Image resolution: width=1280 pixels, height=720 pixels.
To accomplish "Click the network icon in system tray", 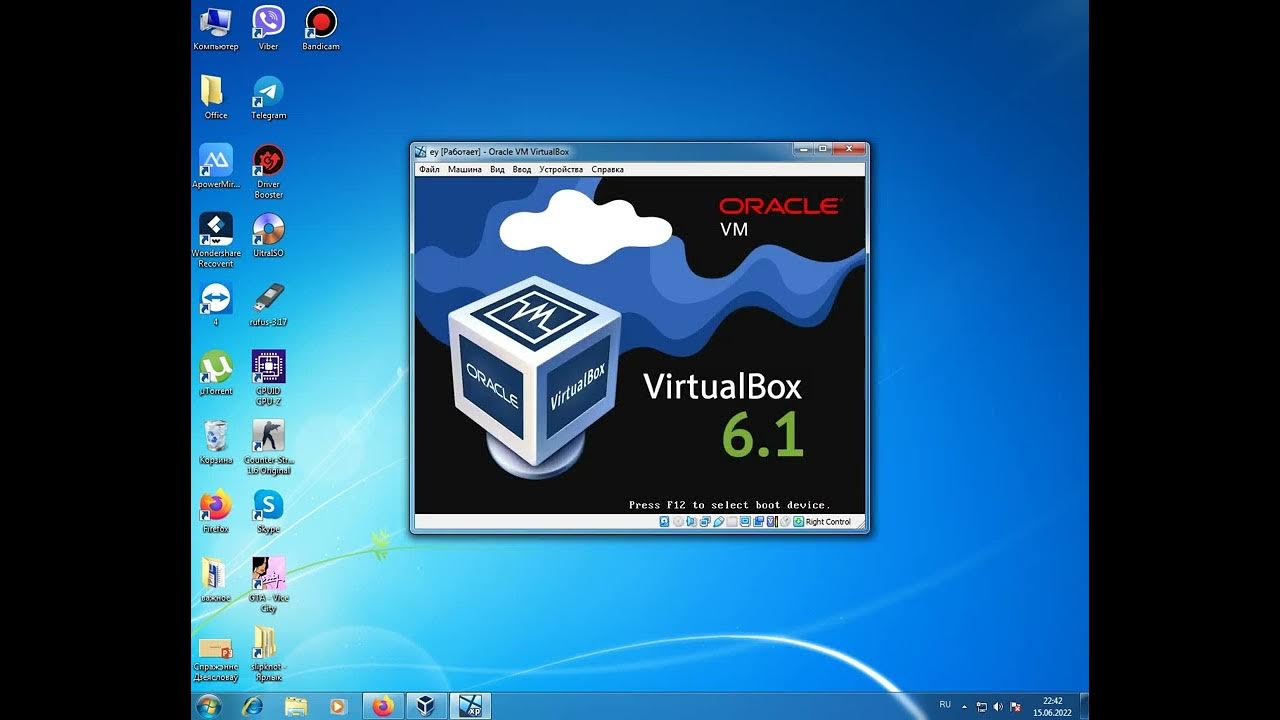I will (982, 706).
